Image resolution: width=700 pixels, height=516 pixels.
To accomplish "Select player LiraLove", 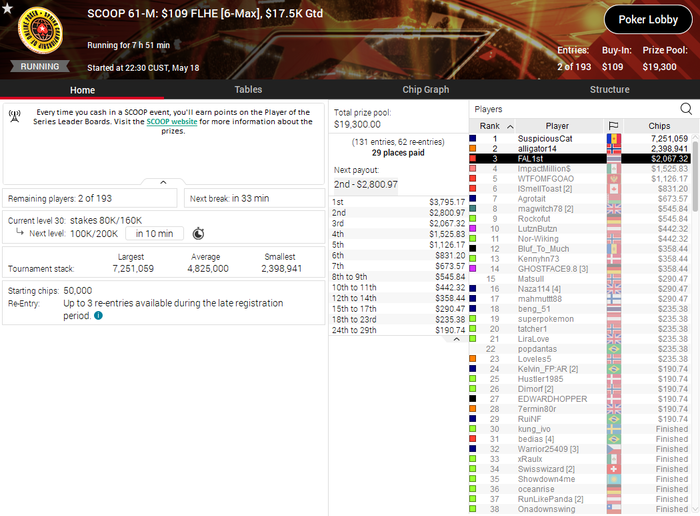I will (579, 339).
